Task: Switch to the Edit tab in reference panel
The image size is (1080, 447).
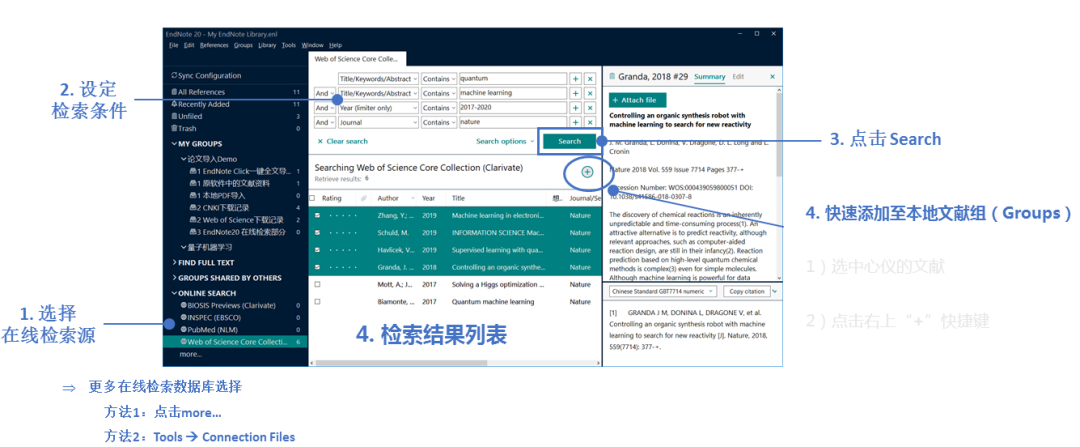Action: (x=738, y=76)
